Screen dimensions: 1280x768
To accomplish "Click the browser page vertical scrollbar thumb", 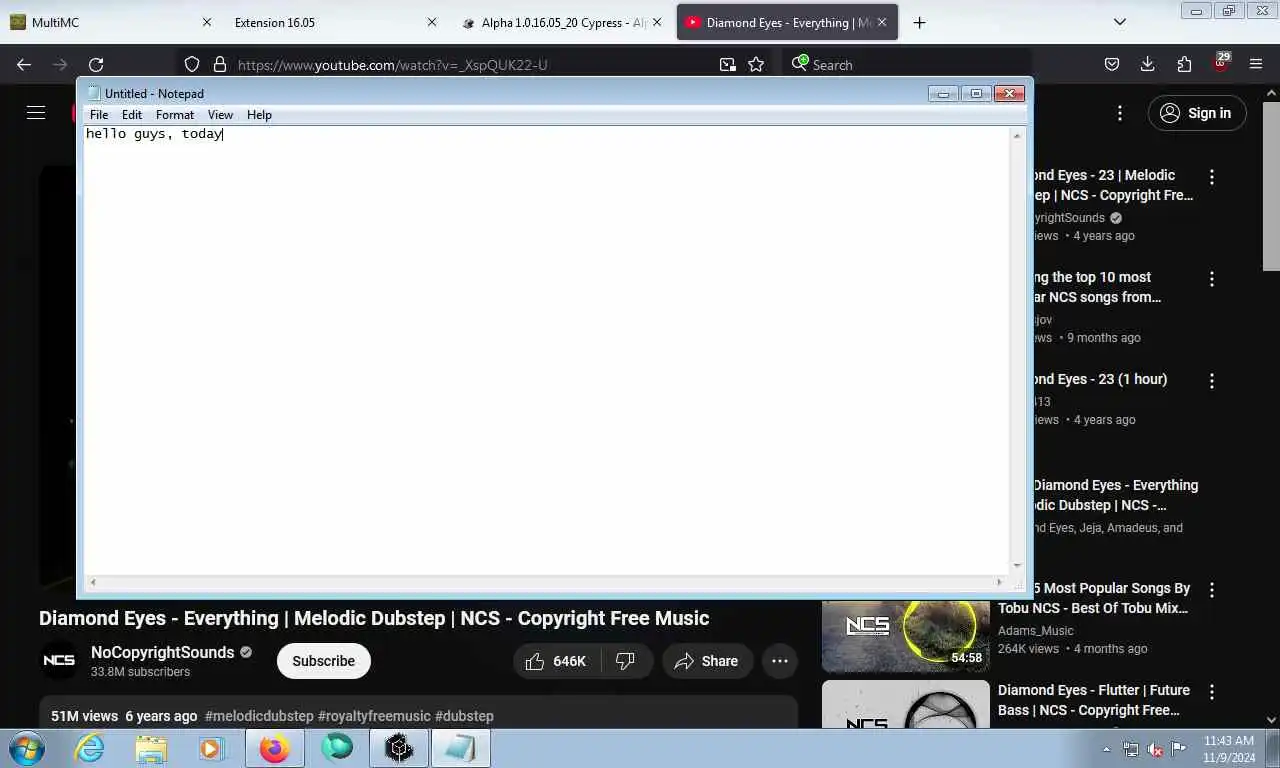I will pyautogui.click(x=1271, y=185).
